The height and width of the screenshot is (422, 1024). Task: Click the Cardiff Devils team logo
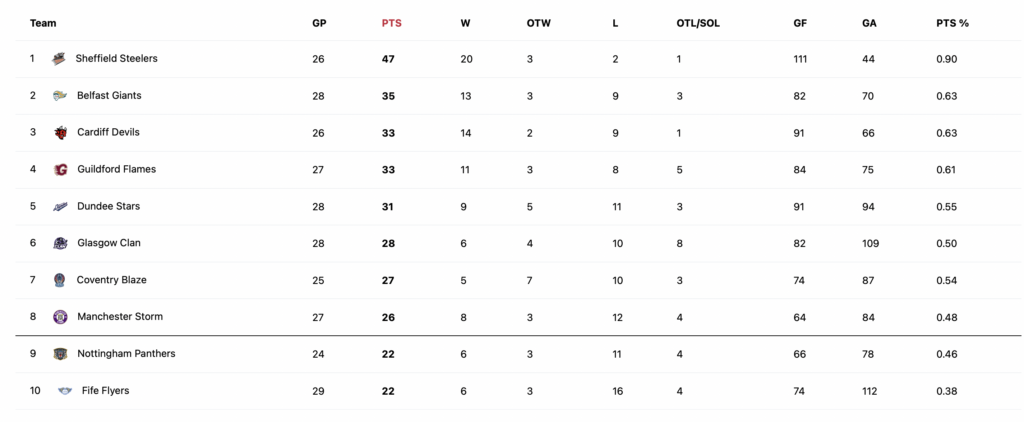[60, 133]
